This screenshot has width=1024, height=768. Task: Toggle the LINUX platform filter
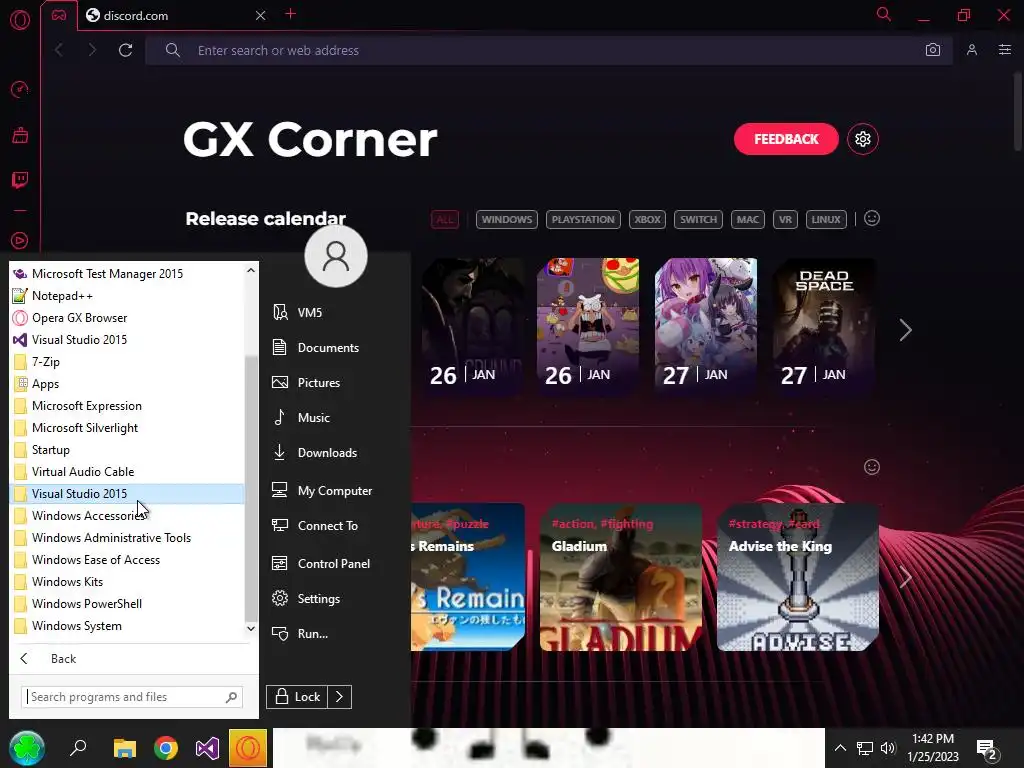coord(826,219)
